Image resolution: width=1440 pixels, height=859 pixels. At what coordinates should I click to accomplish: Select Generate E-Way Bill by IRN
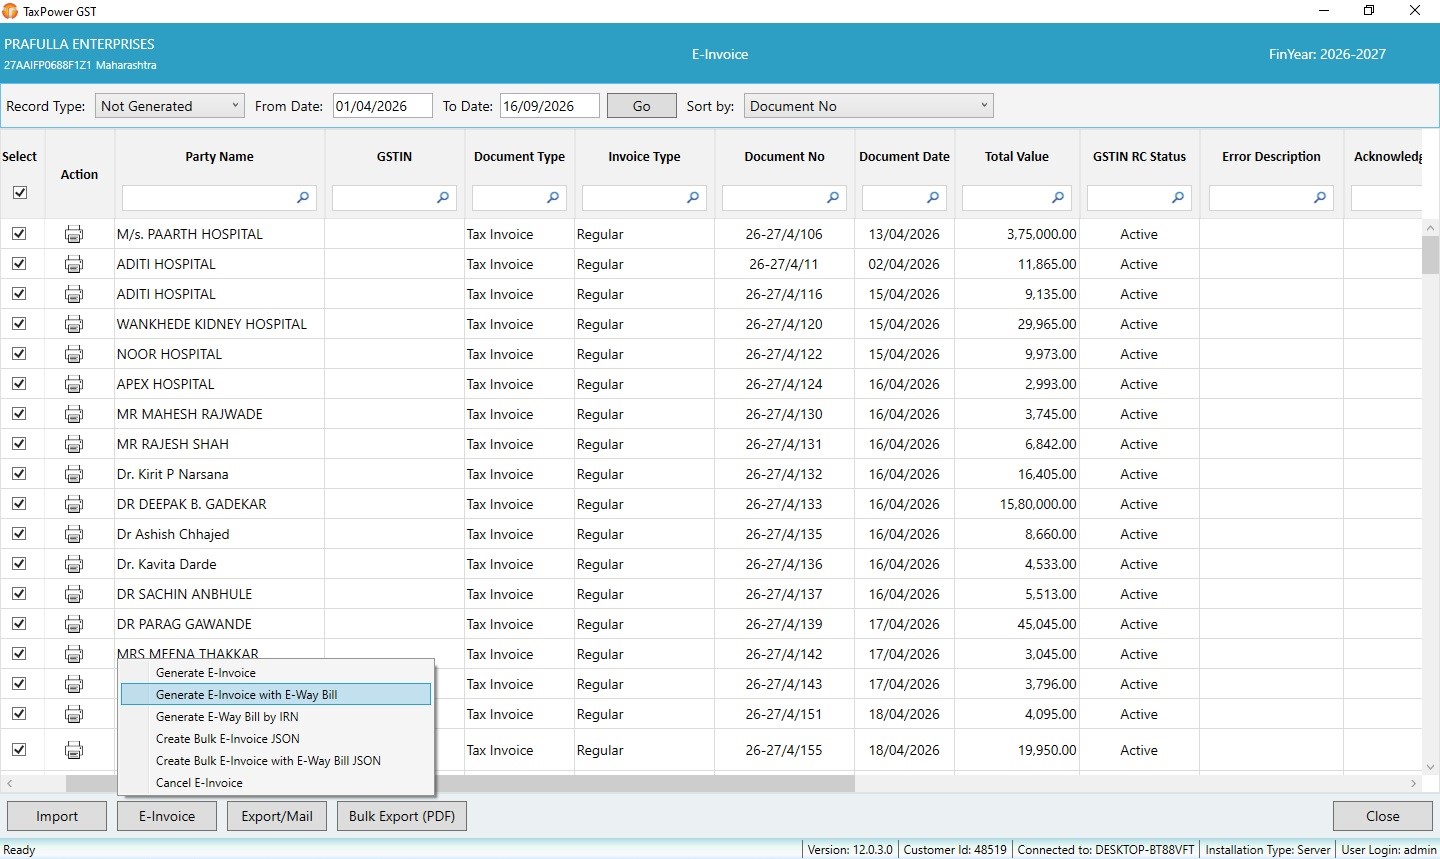(276, 717)
